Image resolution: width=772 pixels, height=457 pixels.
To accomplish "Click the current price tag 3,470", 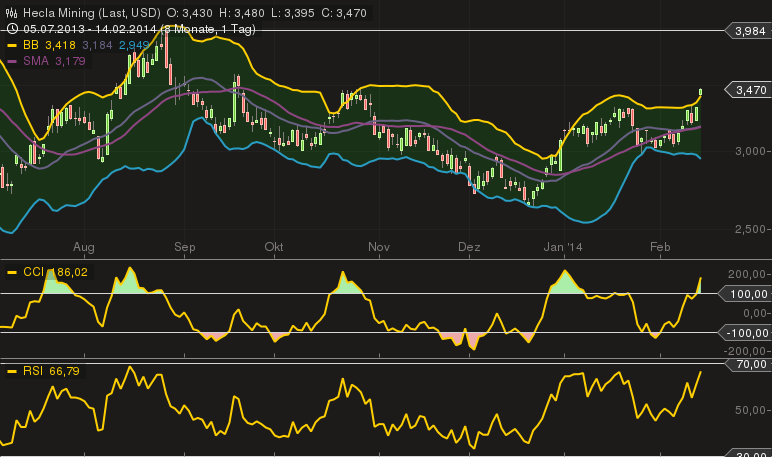I will pos(749,90).
